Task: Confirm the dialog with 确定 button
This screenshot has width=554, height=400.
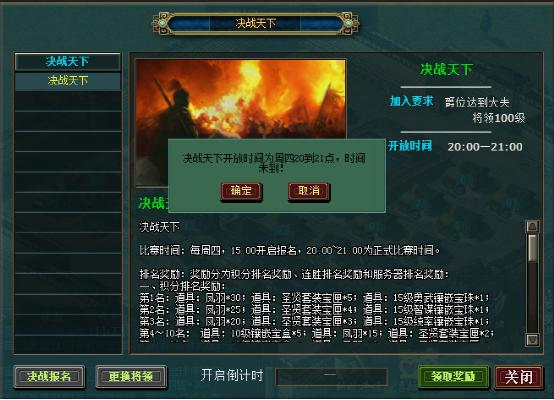Action: click(241, 192)
